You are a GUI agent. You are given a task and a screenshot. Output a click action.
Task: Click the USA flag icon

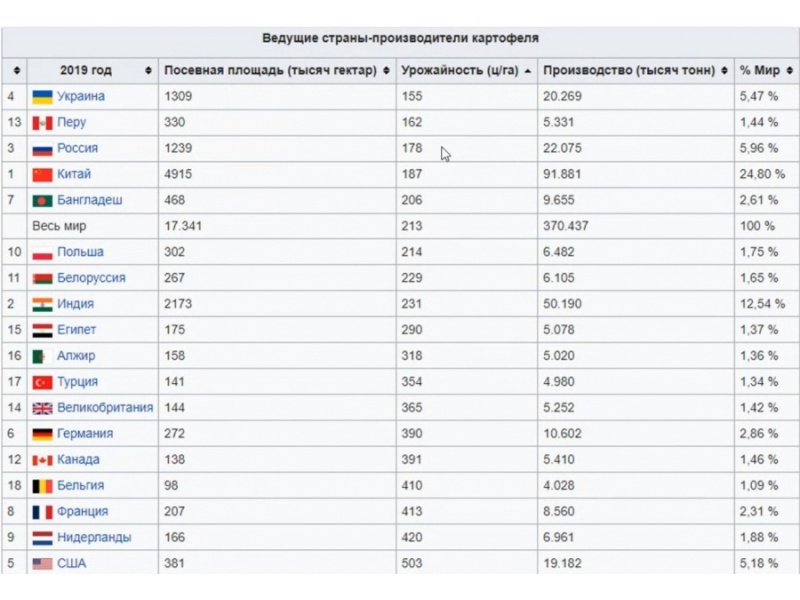click(42, 564)
